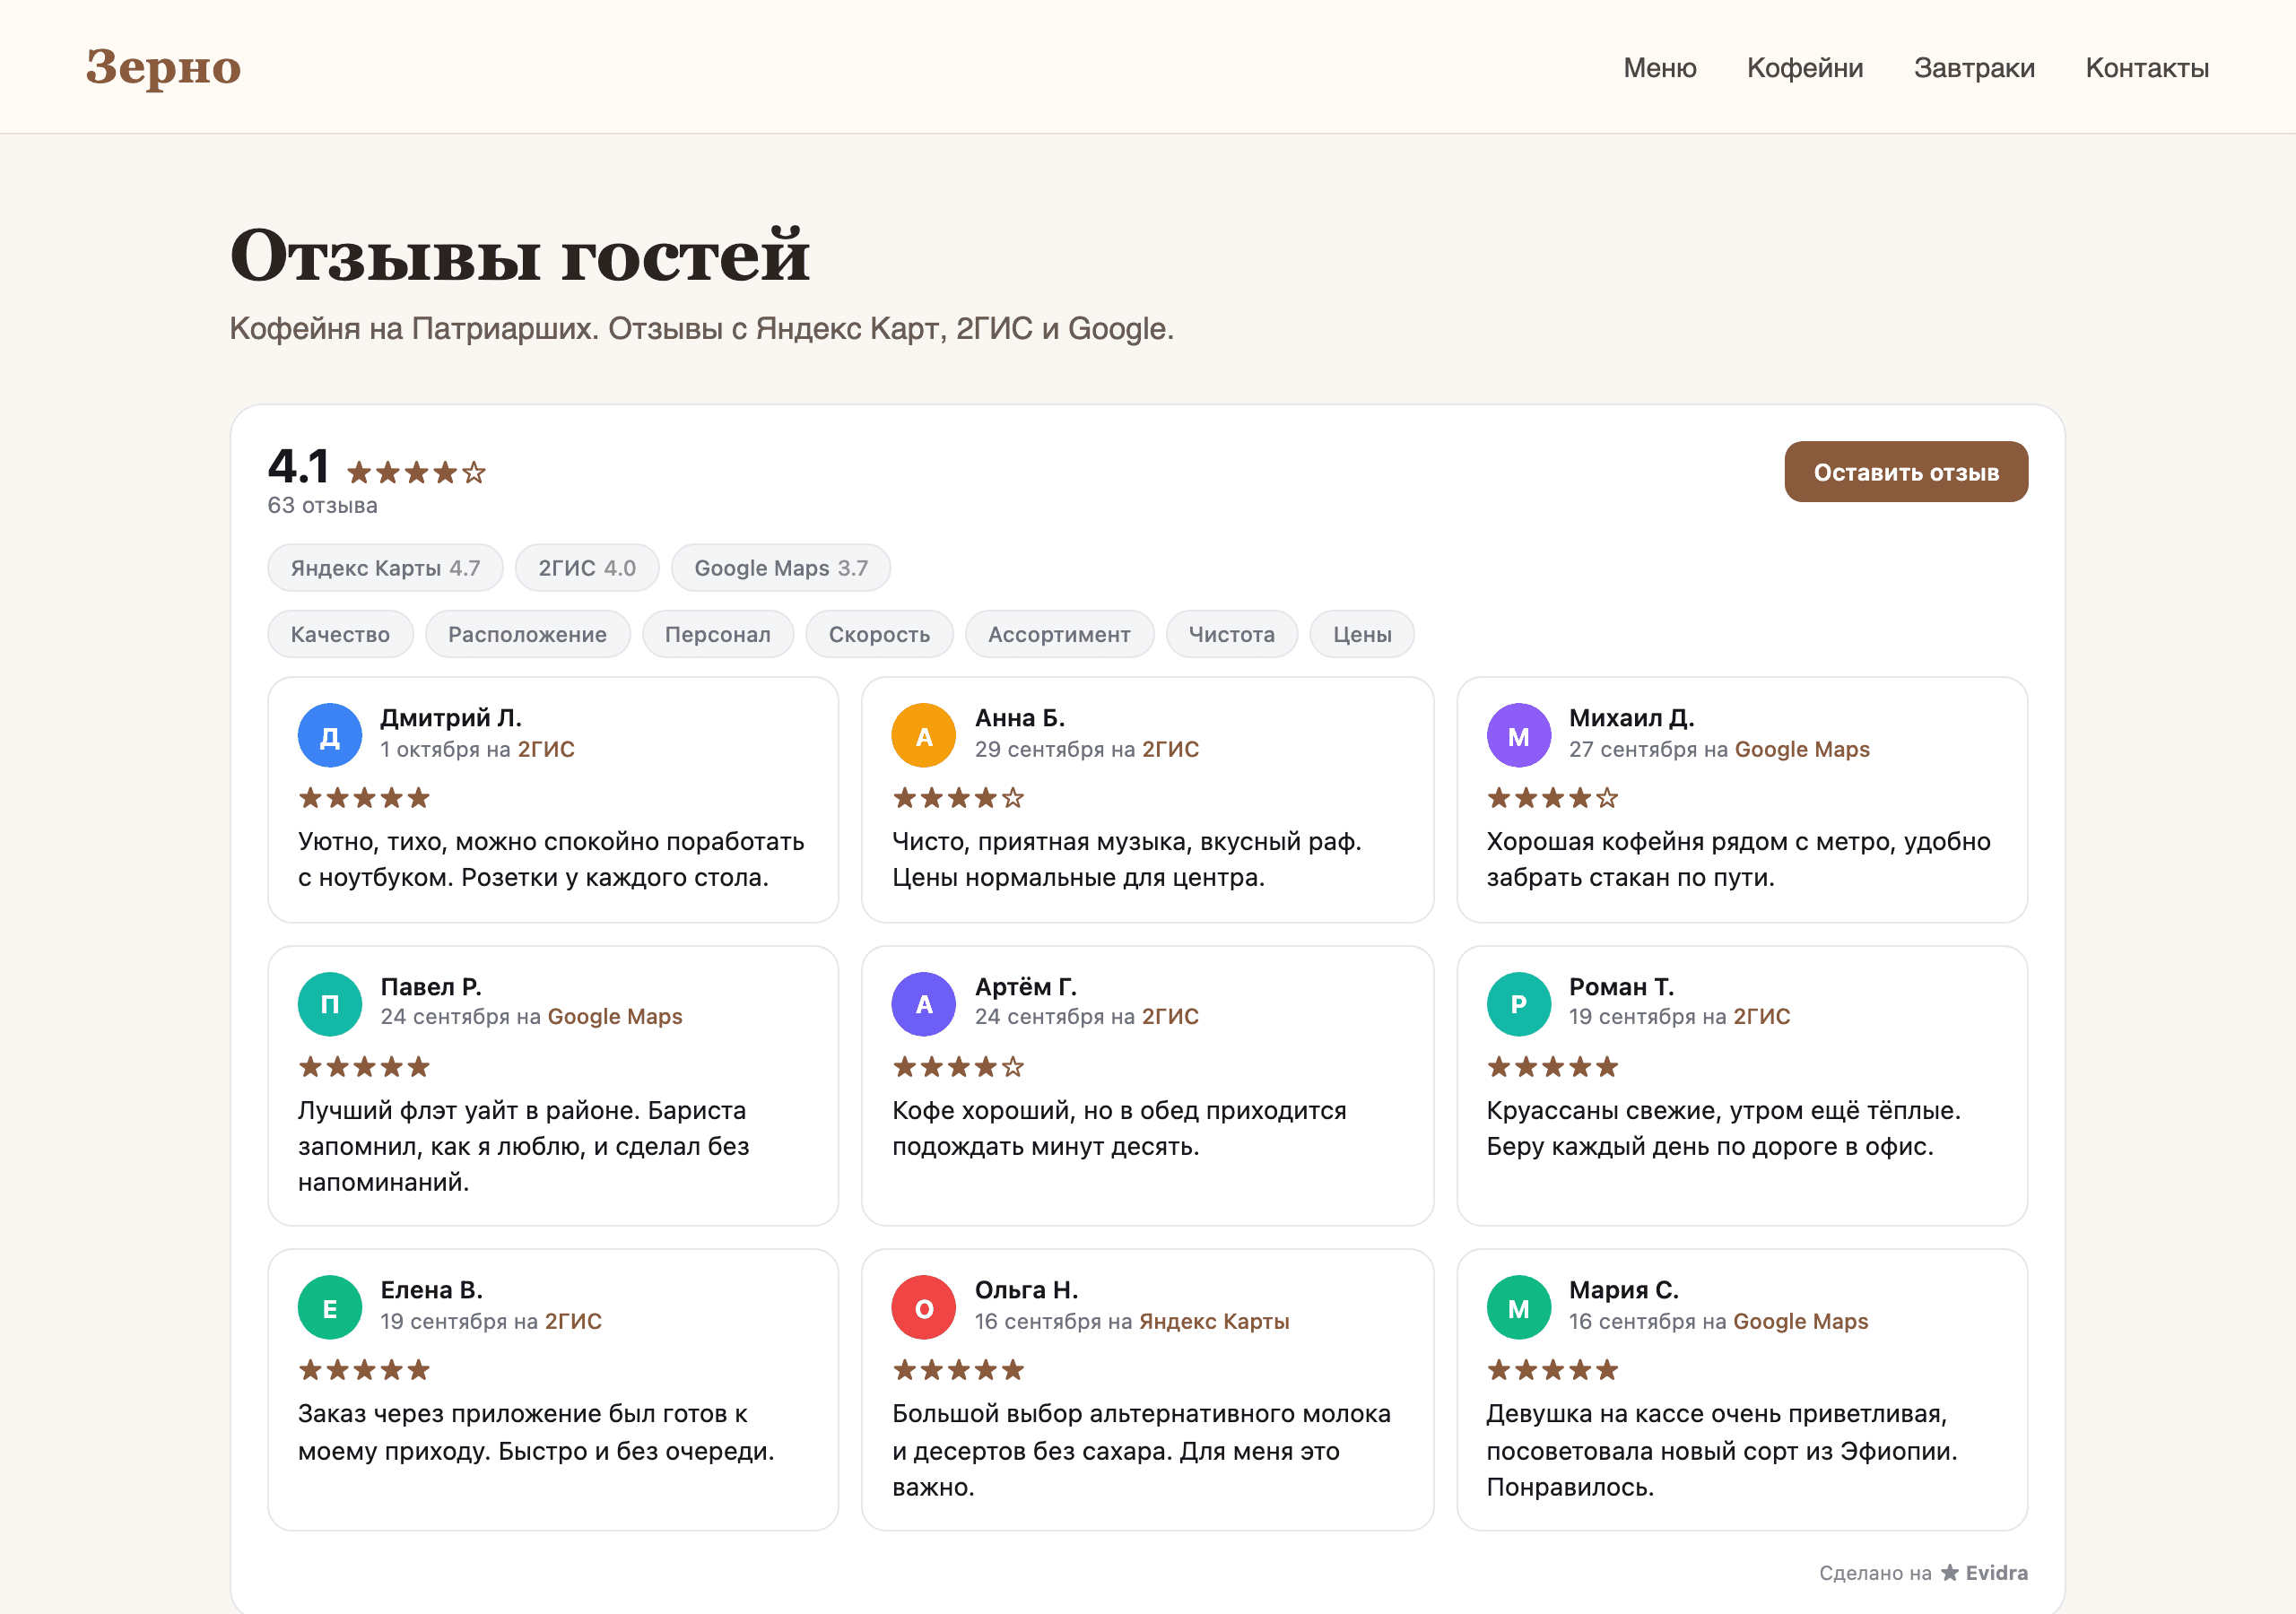
Task: Open Яндекс Карты link in Ольга Н. review
Action: [1214, 1321]
